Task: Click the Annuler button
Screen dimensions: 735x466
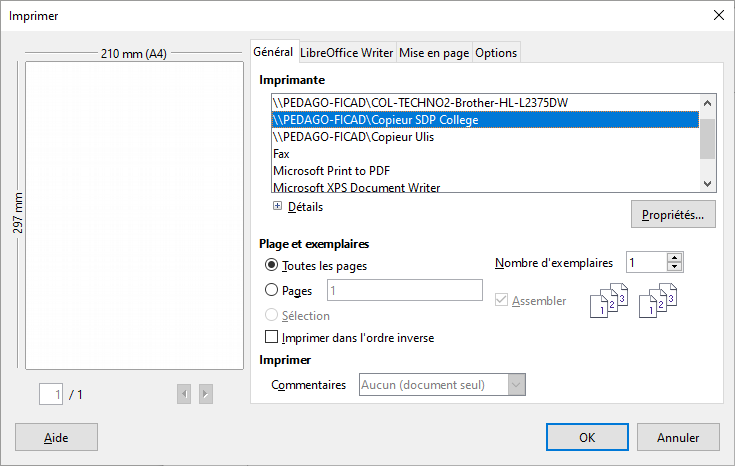Action: click(x=678, y=437)
